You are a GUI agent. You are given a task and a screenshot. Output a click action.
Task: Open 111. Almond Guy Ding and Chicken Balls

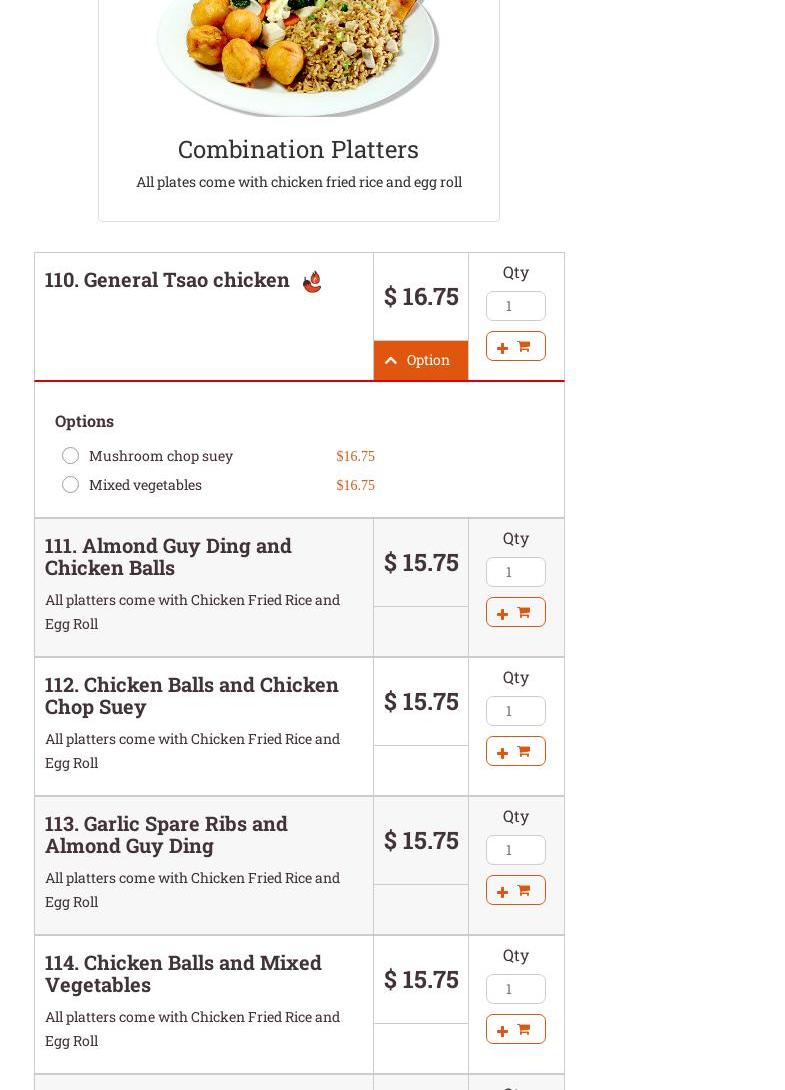[168, 556]
